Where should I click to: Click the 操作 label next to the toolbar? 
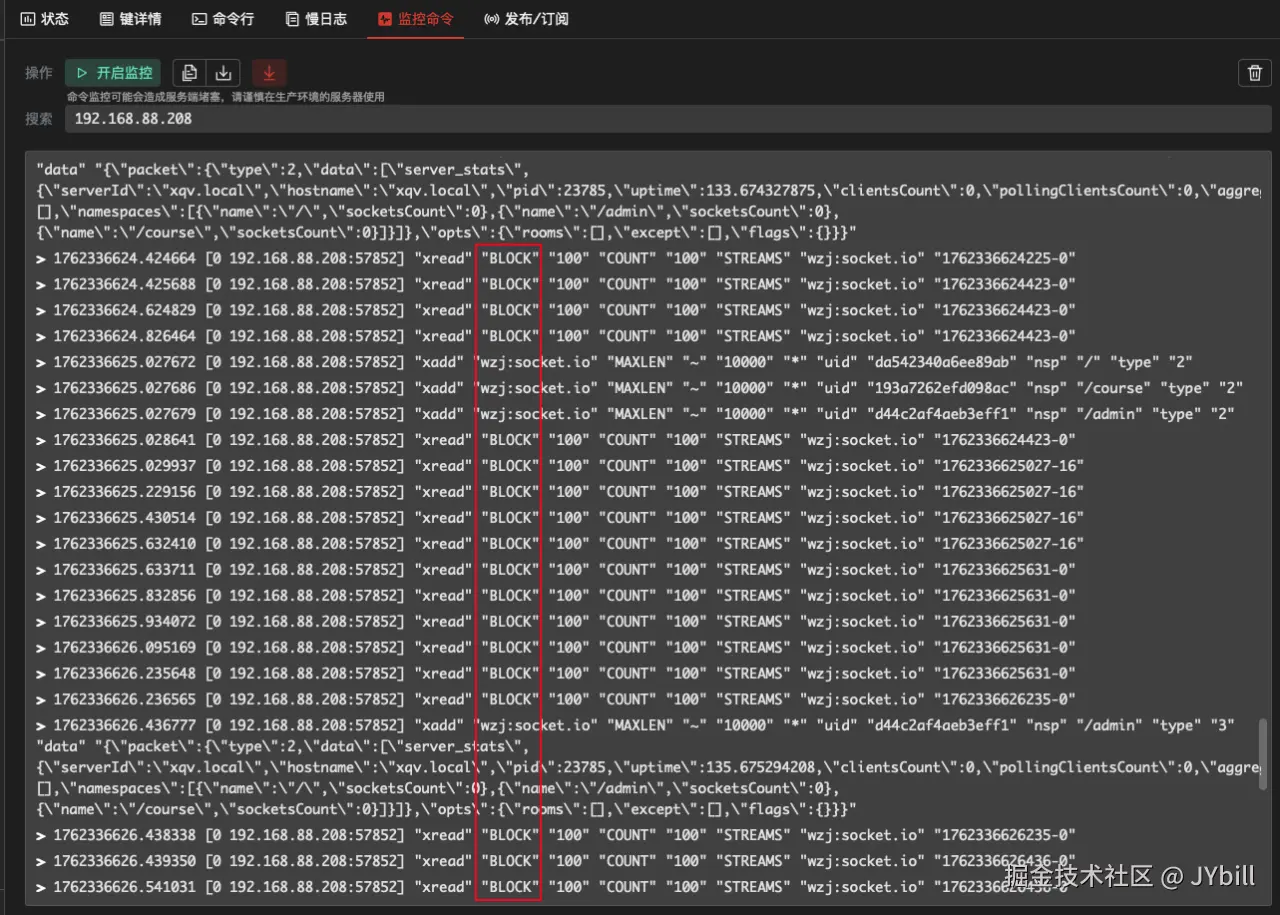coord(39,73)
